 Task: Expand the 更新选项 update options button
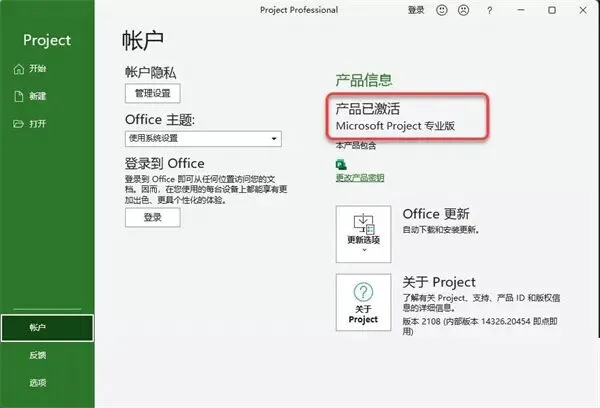click(363, 234)
